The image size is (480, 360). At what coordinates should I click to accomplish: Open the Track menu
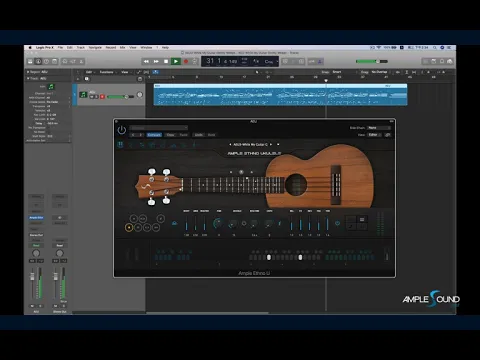81,48
